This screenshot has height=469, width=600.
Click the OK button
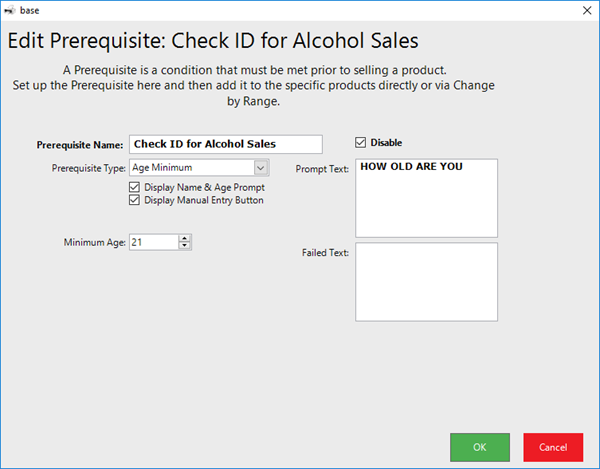coord(480,447)
